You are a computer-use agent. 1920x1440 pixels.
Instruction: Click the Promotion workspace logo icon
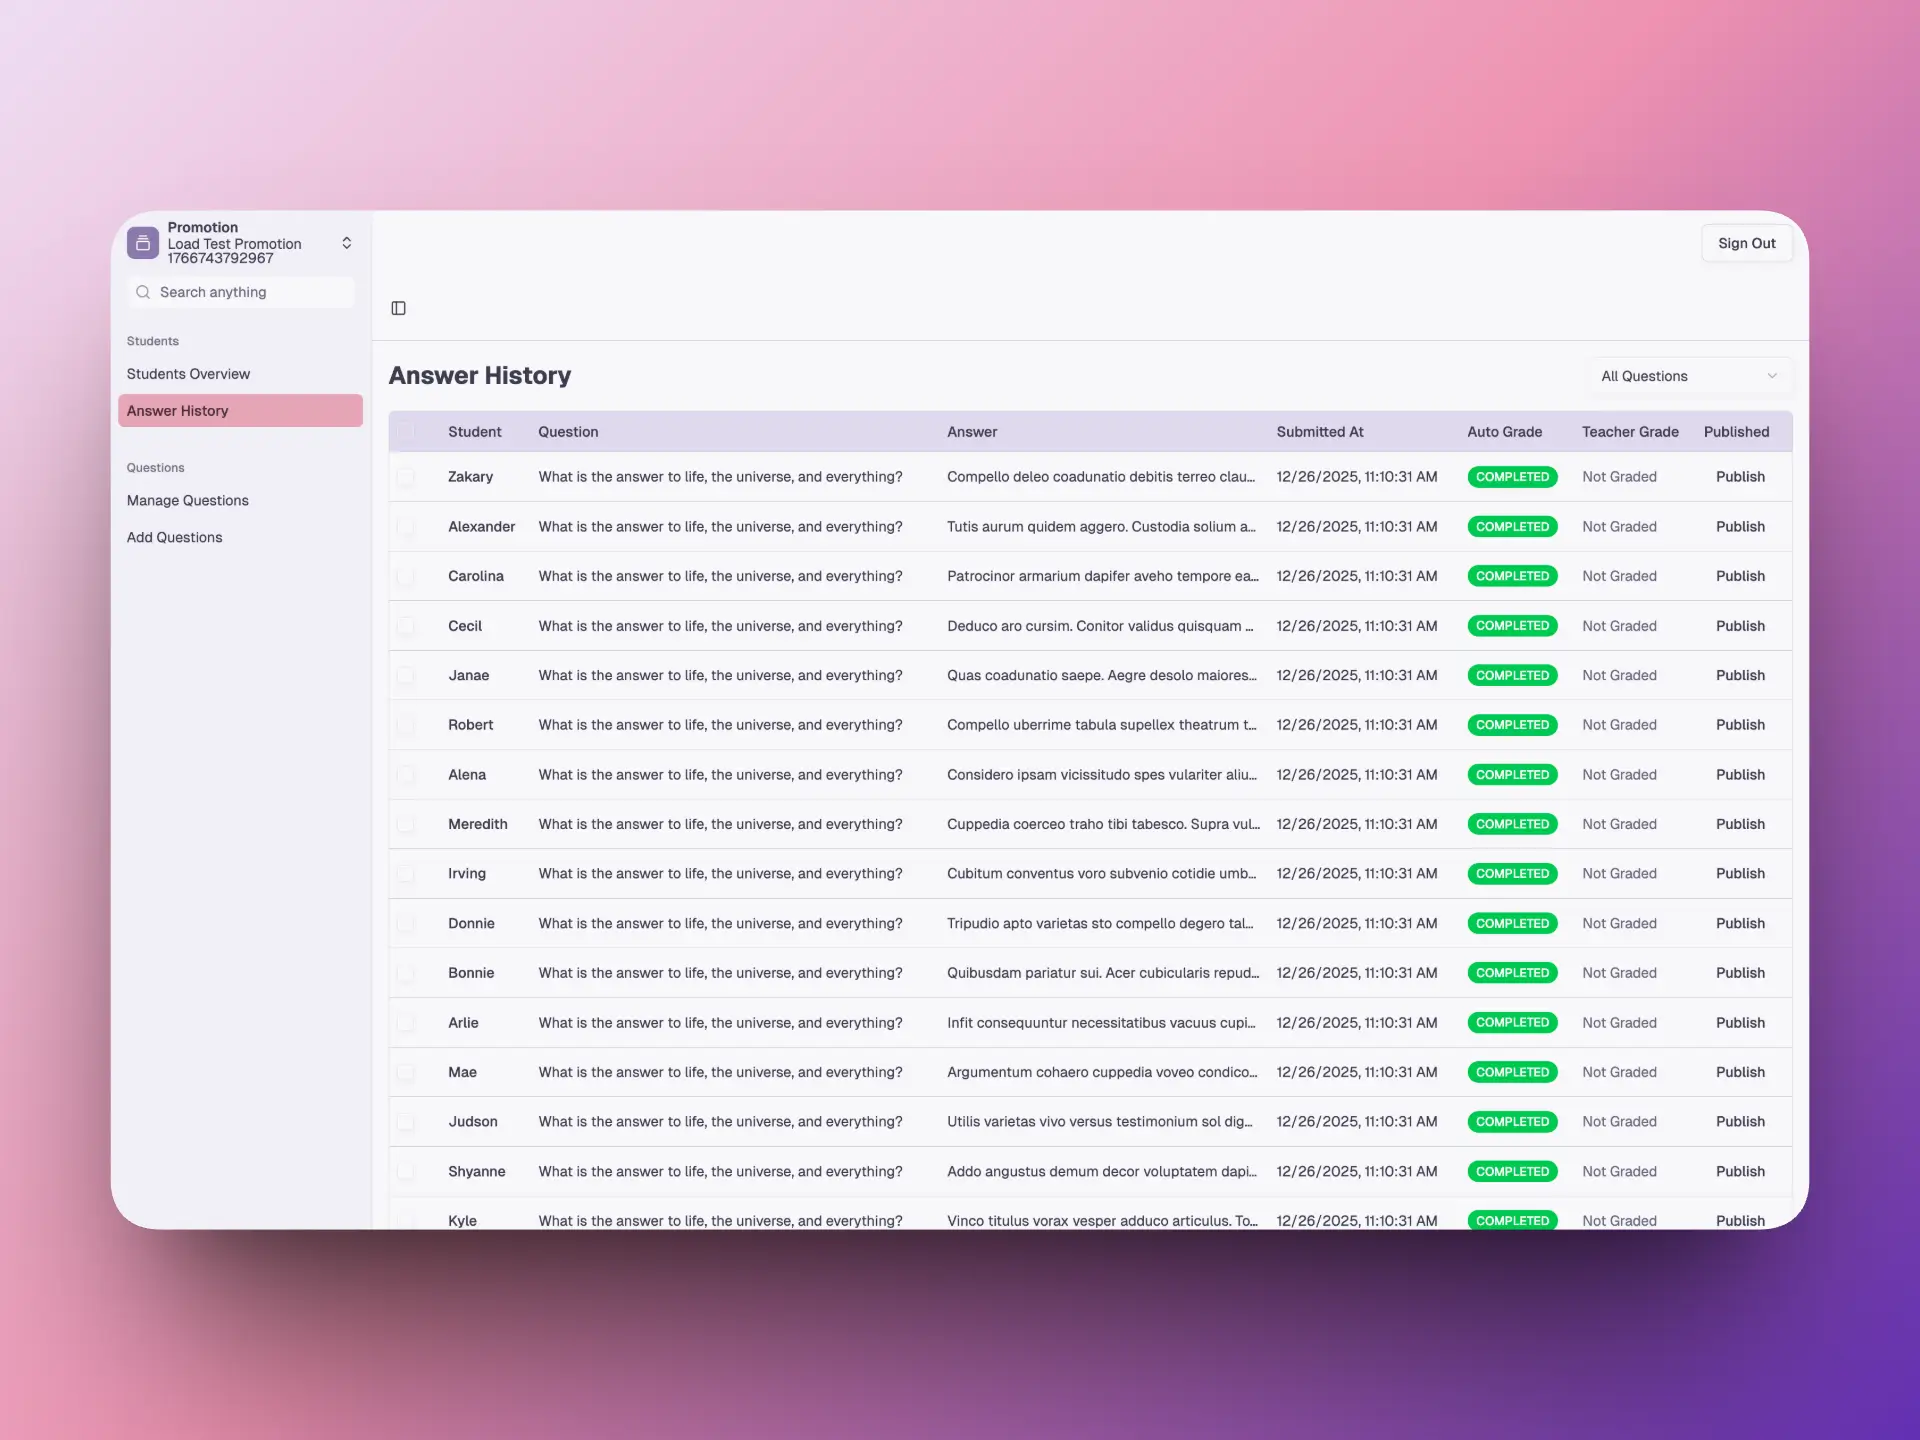tap(143, 243)
